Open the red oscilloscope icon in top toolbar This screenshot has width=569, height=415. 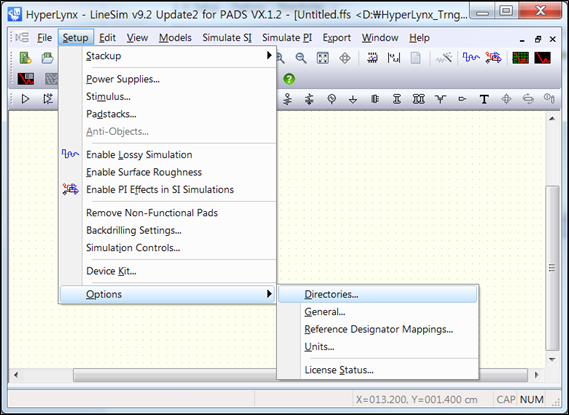(542, 58)
